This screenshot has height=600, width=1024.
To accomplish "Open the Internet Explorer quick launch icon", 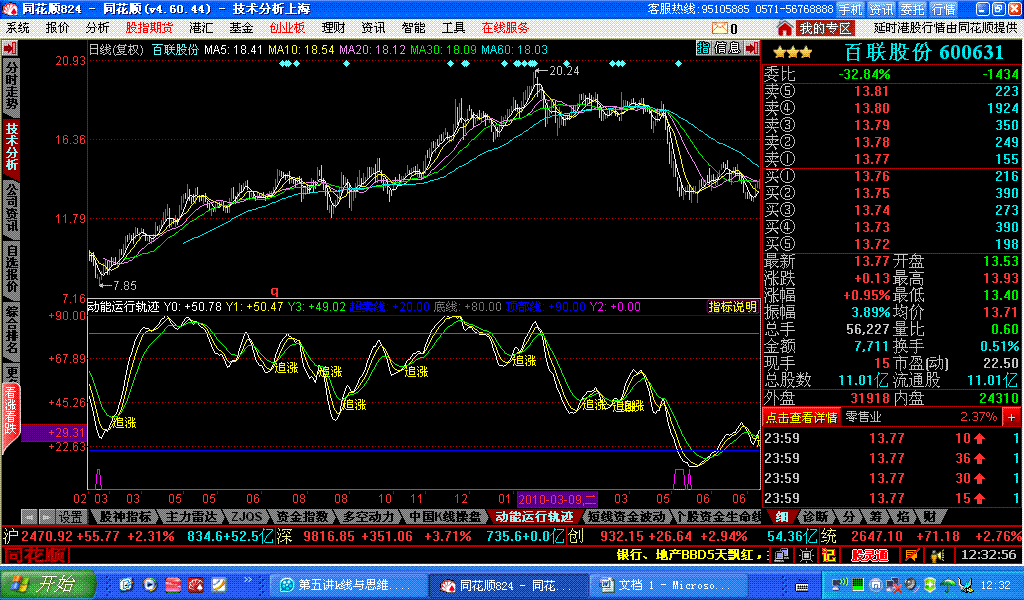I will point(127,584).
